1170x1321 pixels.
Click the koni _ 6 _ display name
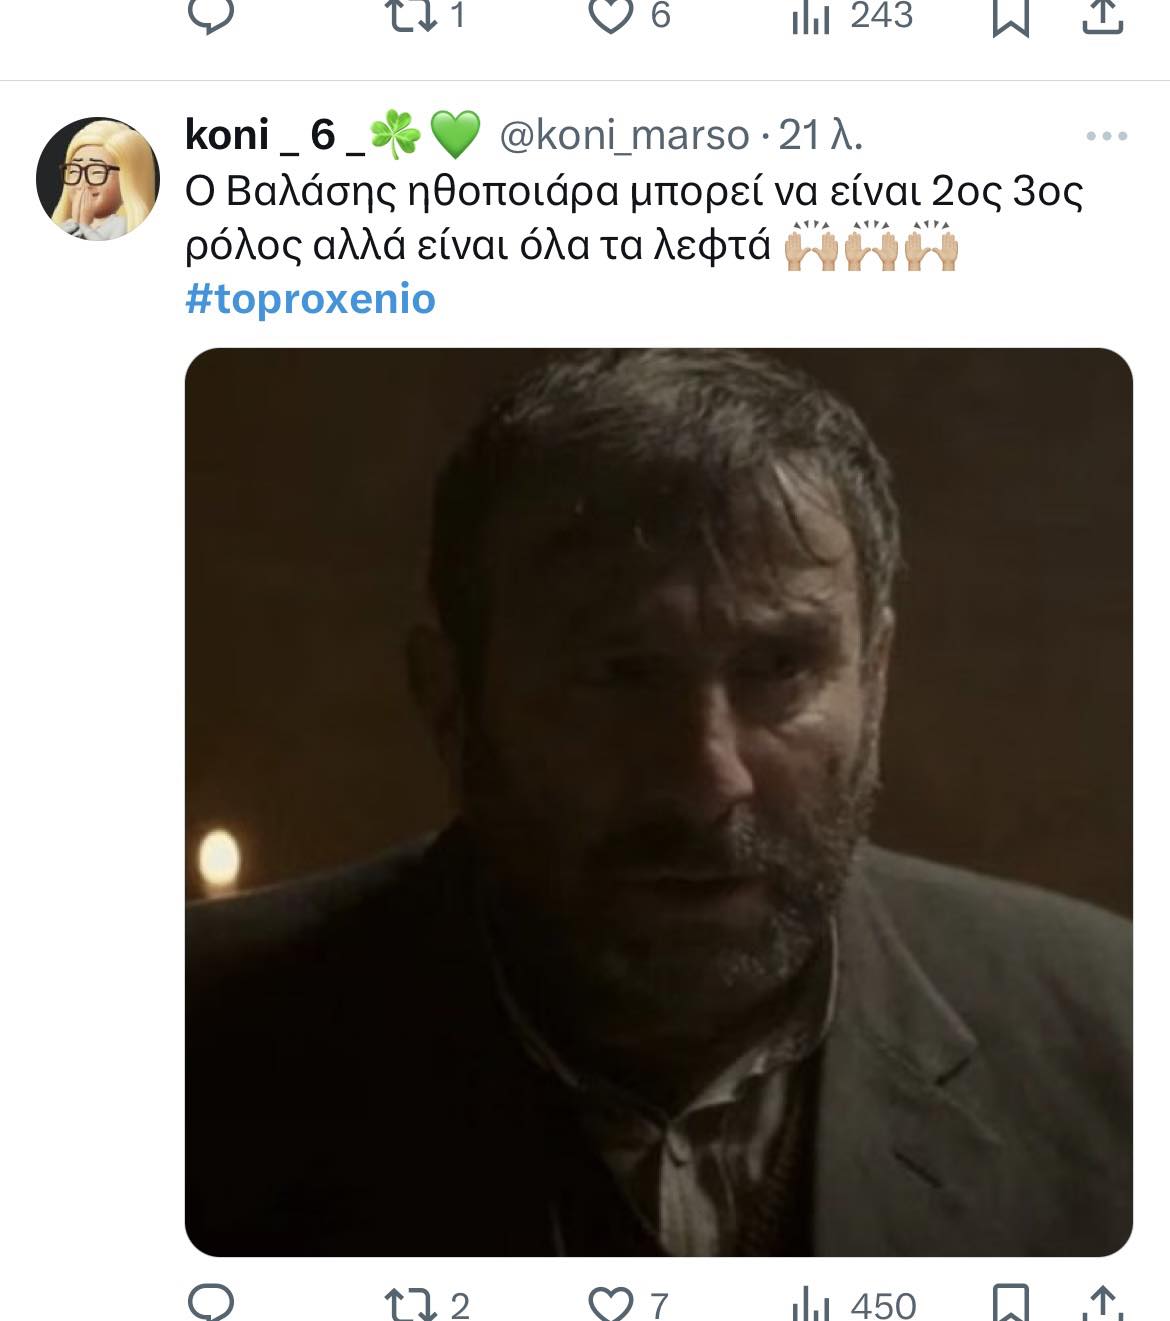(x=275, y=135)
